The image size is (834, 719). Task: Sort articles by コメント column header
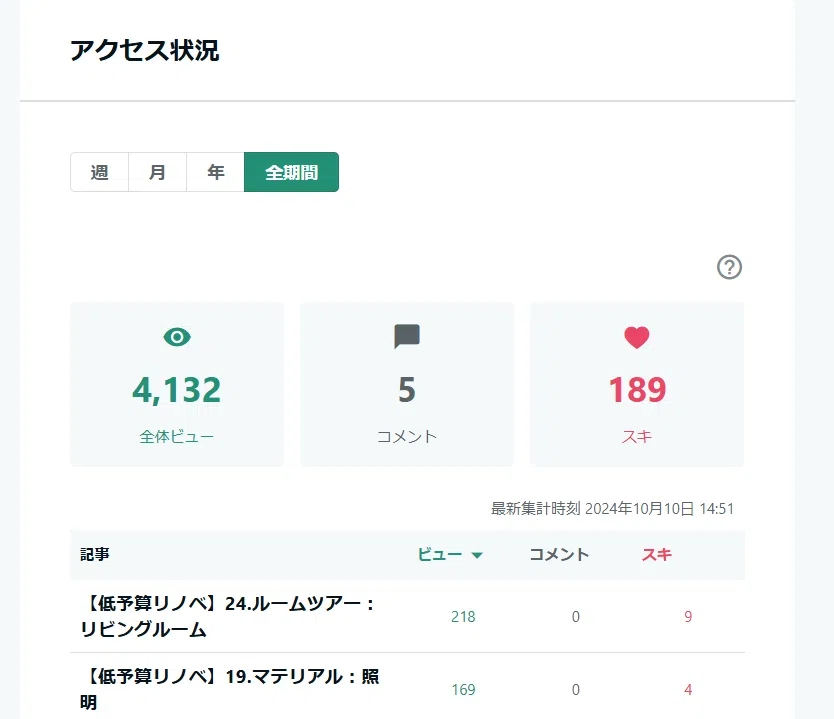click(x=560, y=555)
